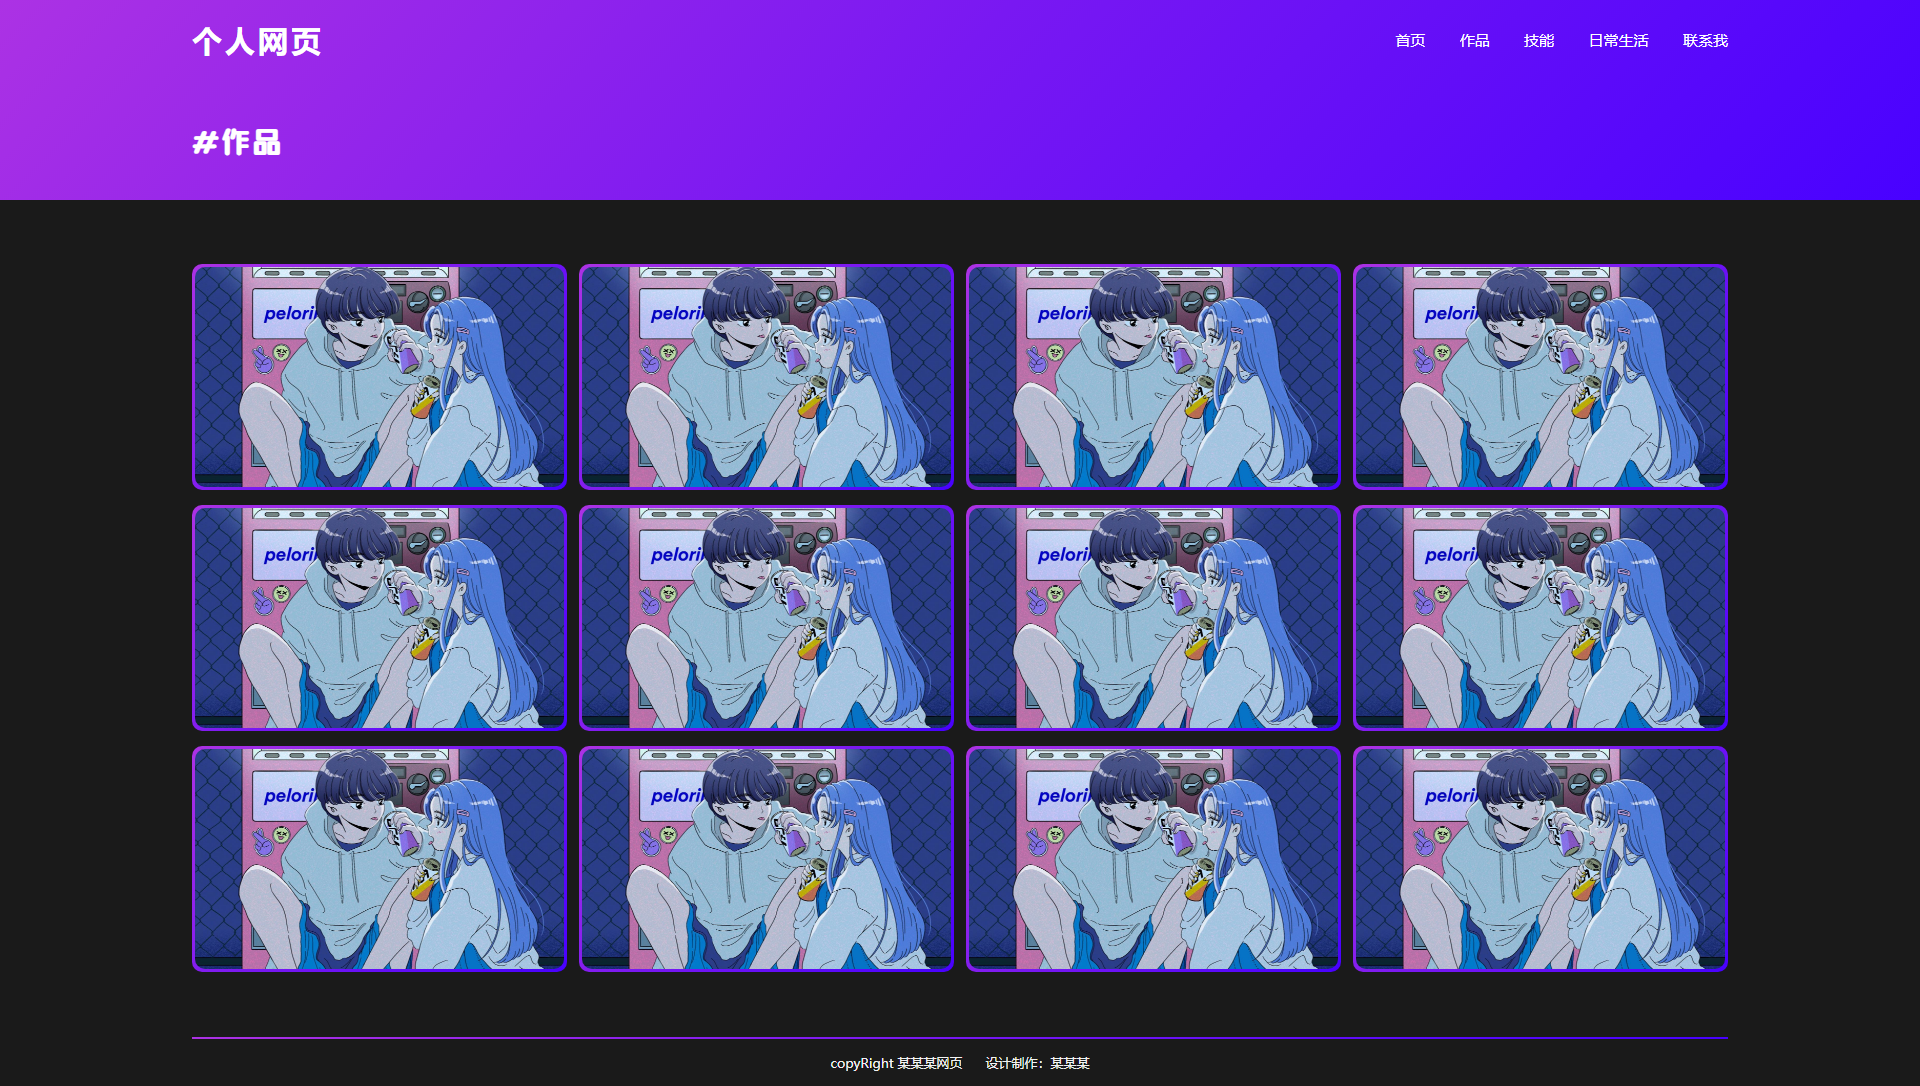Viewport: 1920px width, 1086px height.
Task: Open the 日常生活 navigation item
Action: (x=1618, y=41)
